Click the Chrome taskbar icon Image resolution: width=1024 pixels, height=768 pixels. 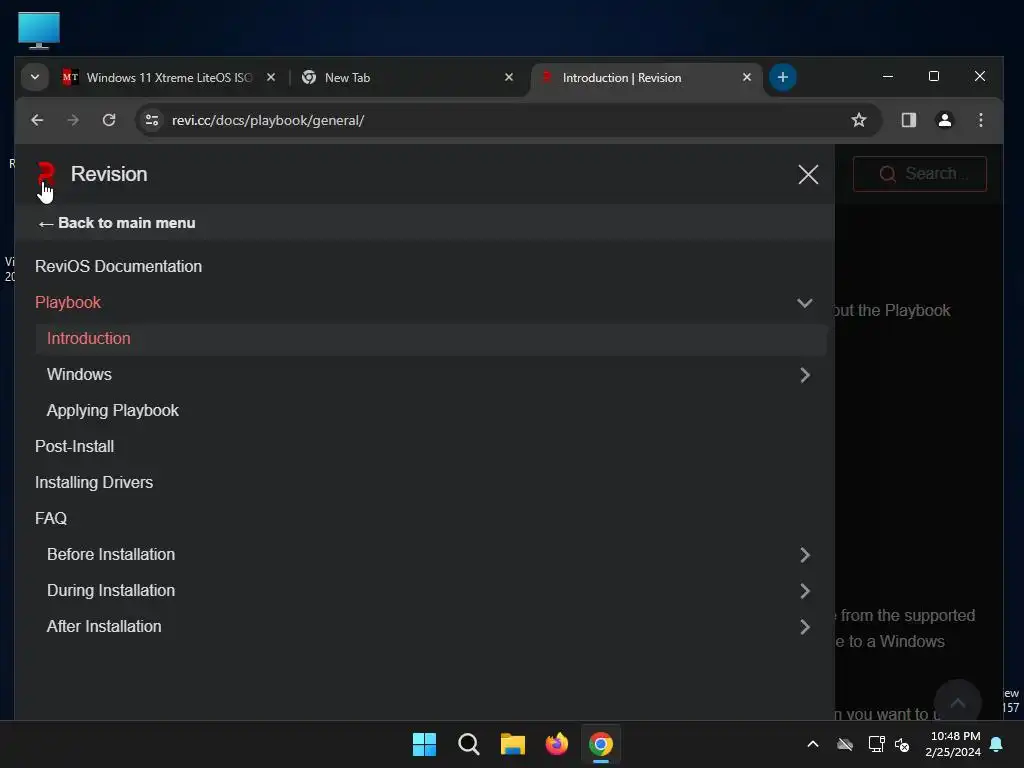601,744
